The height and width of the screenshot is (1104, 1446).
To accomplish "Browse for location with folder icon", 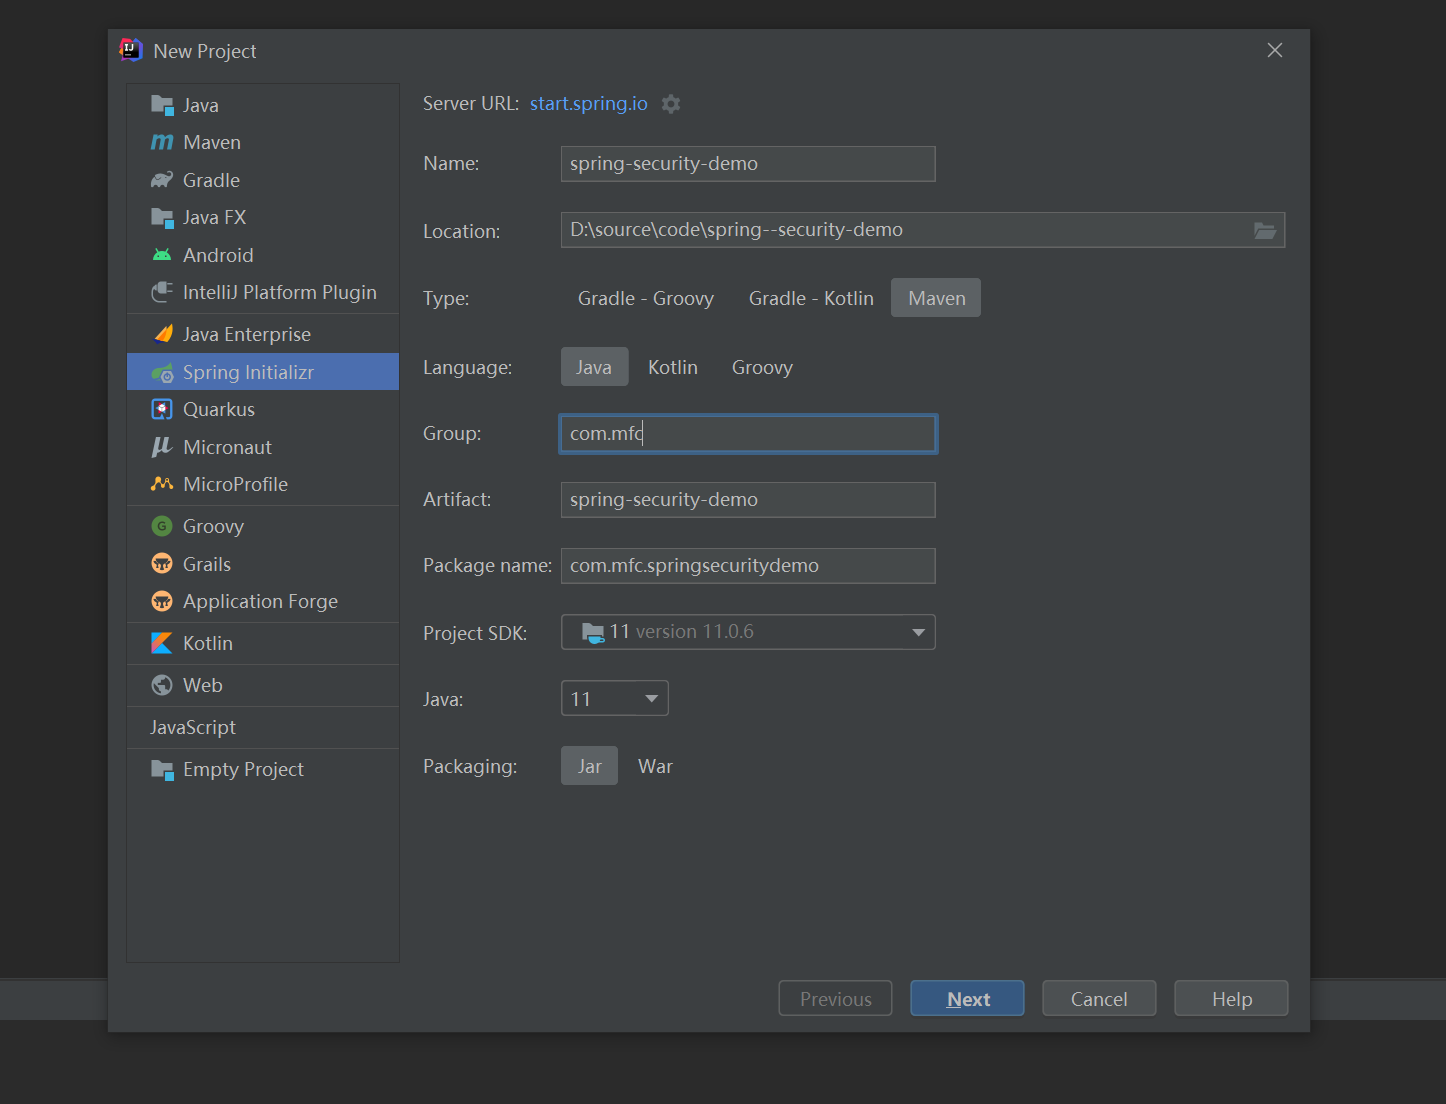I will (1265, 231).
